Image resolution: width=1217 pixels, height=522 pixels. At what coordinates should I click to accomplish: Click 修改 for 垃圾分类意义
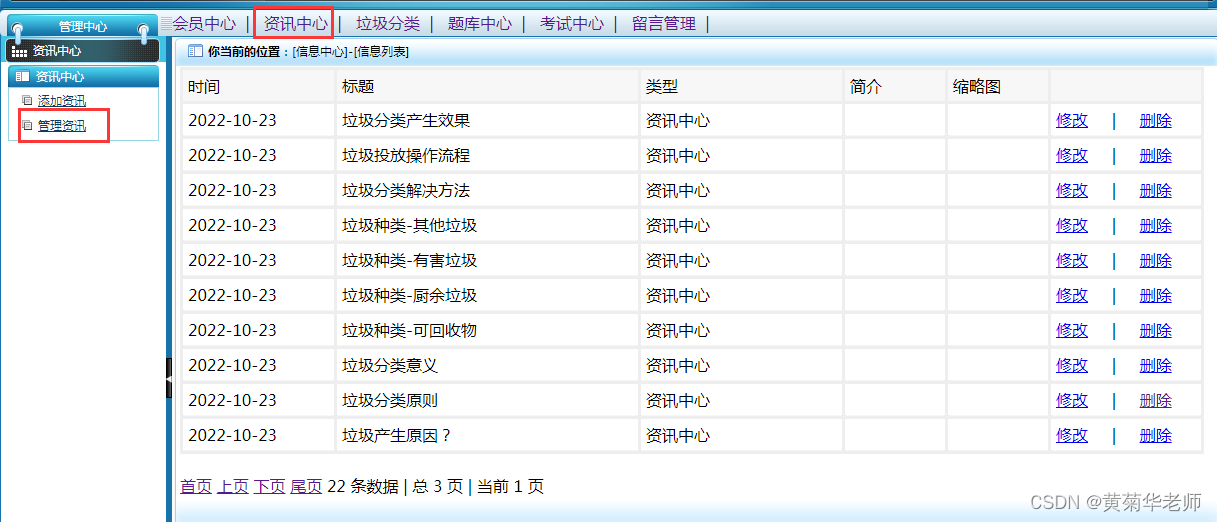click(1072, 365)
